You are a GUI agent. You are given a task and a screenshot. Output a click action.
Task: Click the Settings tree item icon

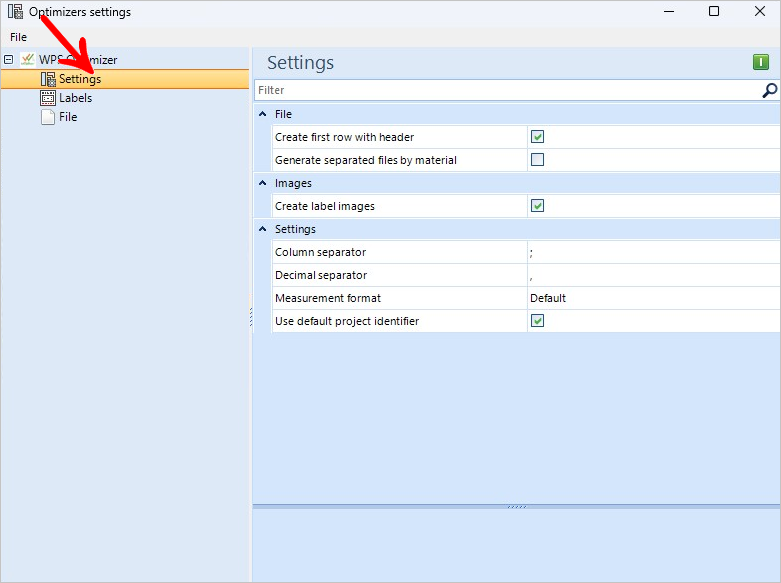point(48,79)
